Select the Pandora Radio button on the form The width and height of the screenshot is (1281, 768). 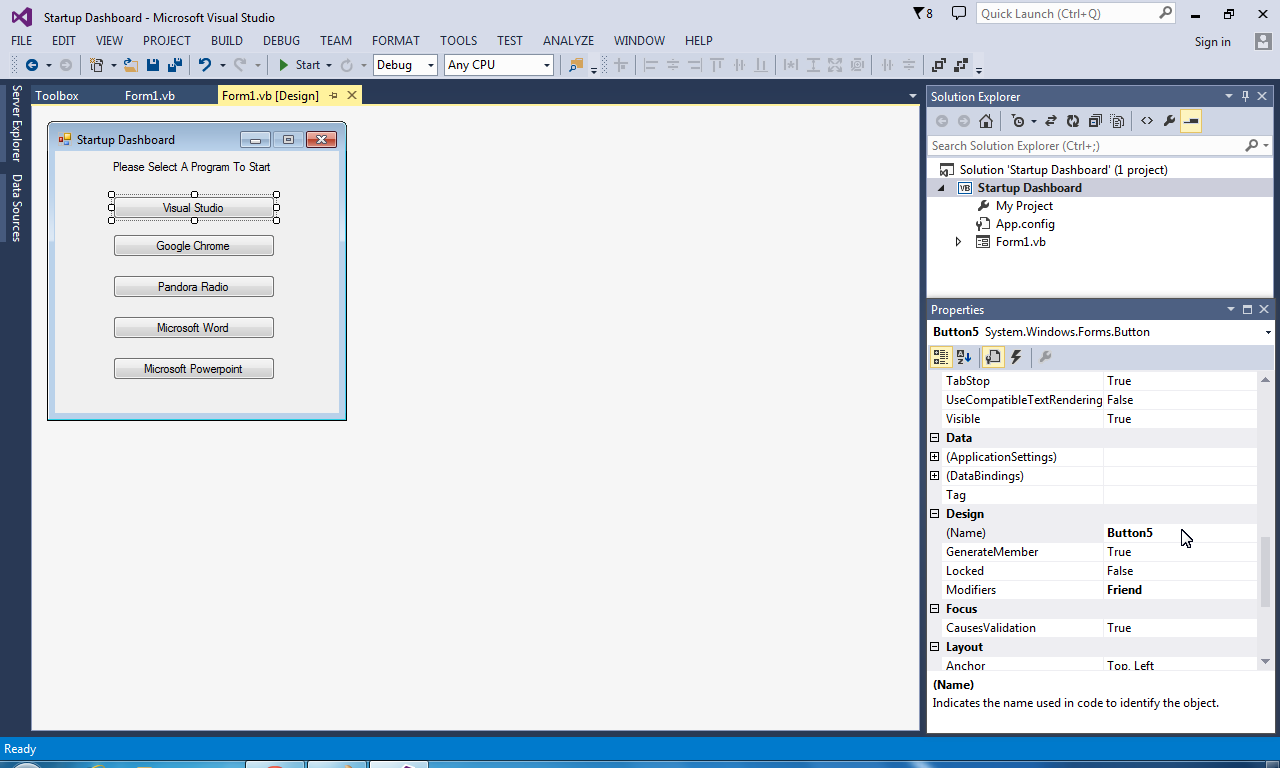tap(193, 287)
